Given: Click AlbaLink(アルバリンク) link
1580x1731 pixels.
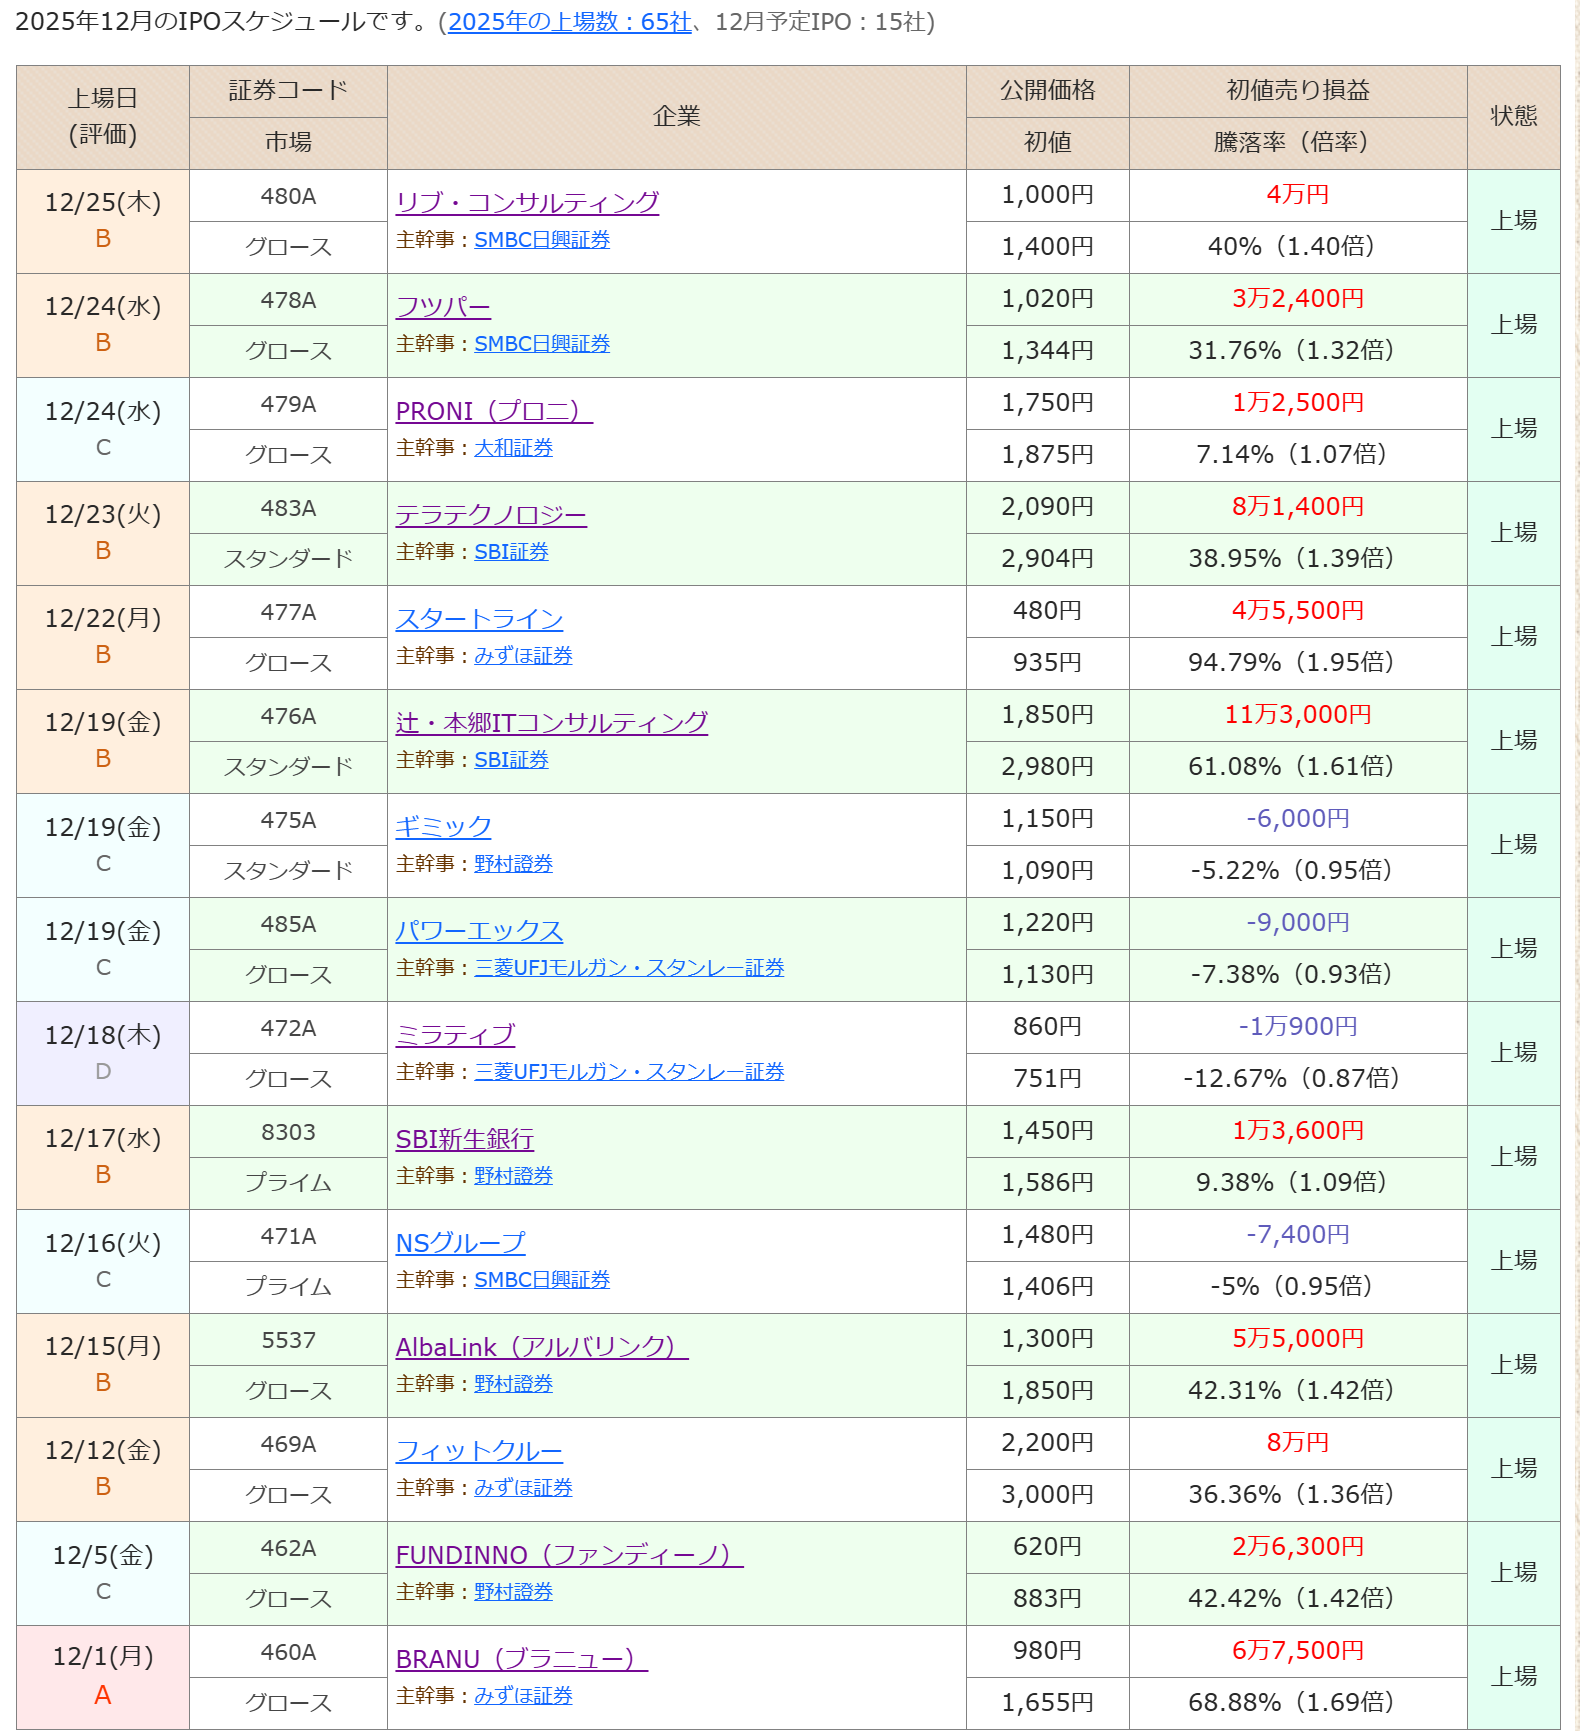Looking at the screenshot, I should pos(541,1347).
